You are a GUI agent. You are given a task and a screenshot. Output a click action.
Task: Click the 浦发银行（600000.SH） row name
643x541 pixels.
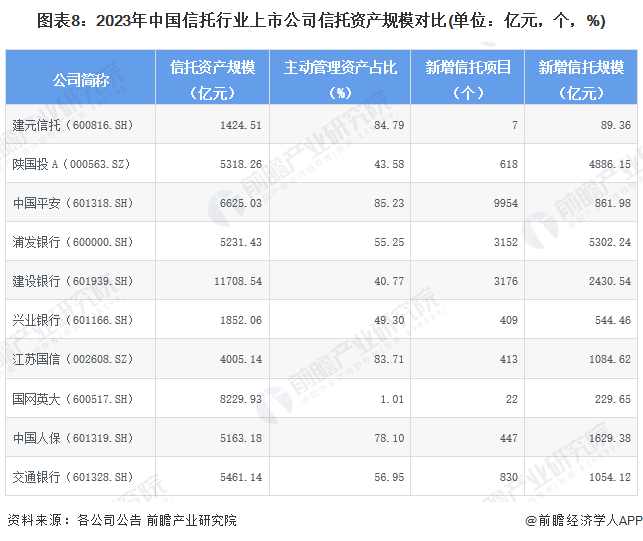pos(73,242)
